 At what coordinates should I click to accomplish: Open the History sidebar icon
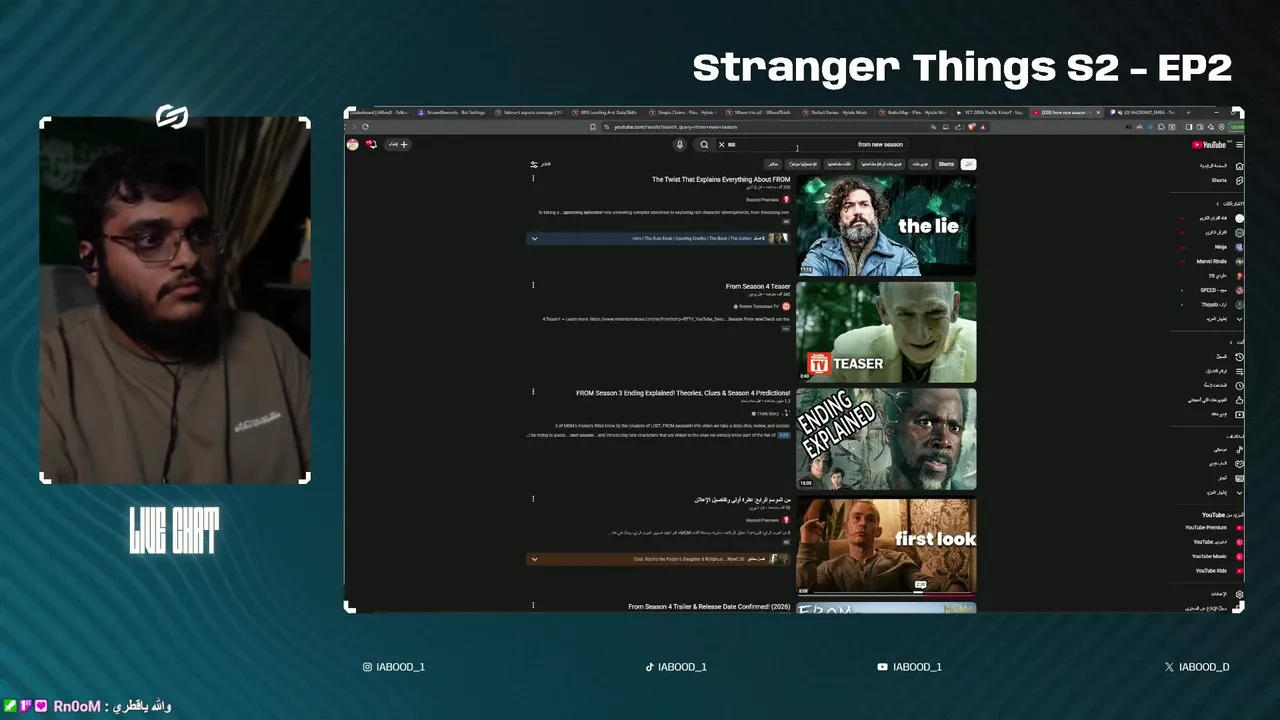[1239, 356]
